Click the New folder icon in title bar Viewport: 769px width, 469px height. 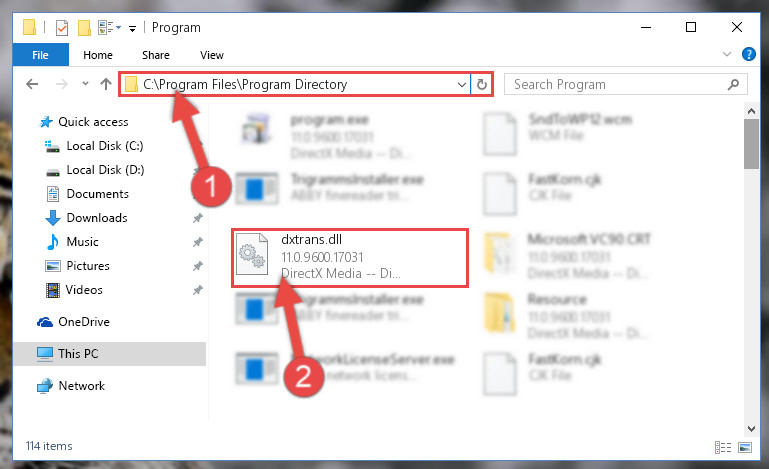(84, 27)
